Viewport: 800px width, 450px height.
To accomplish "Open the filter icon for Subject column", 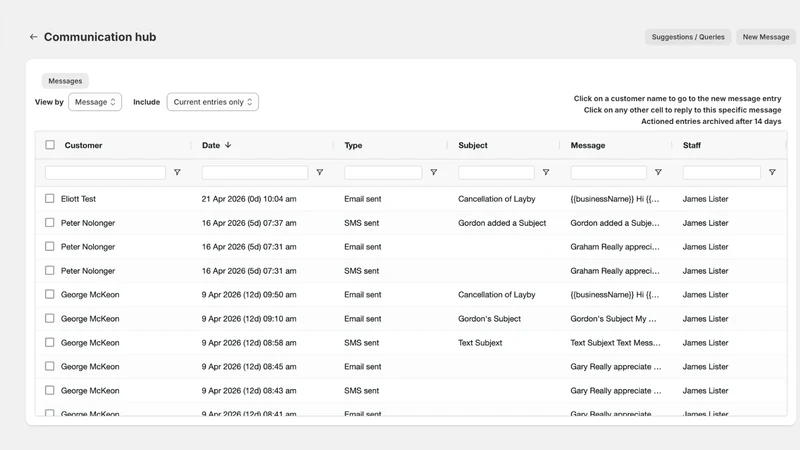I will point(545,172).
